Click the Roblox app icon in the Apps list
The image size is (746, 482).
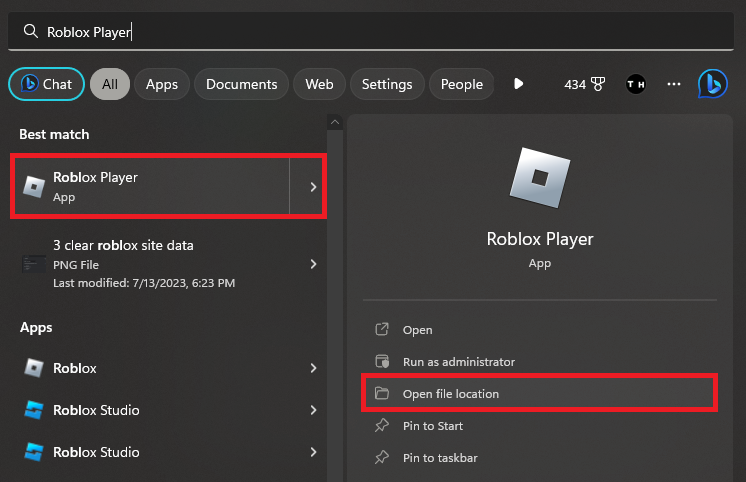point(34,368)
